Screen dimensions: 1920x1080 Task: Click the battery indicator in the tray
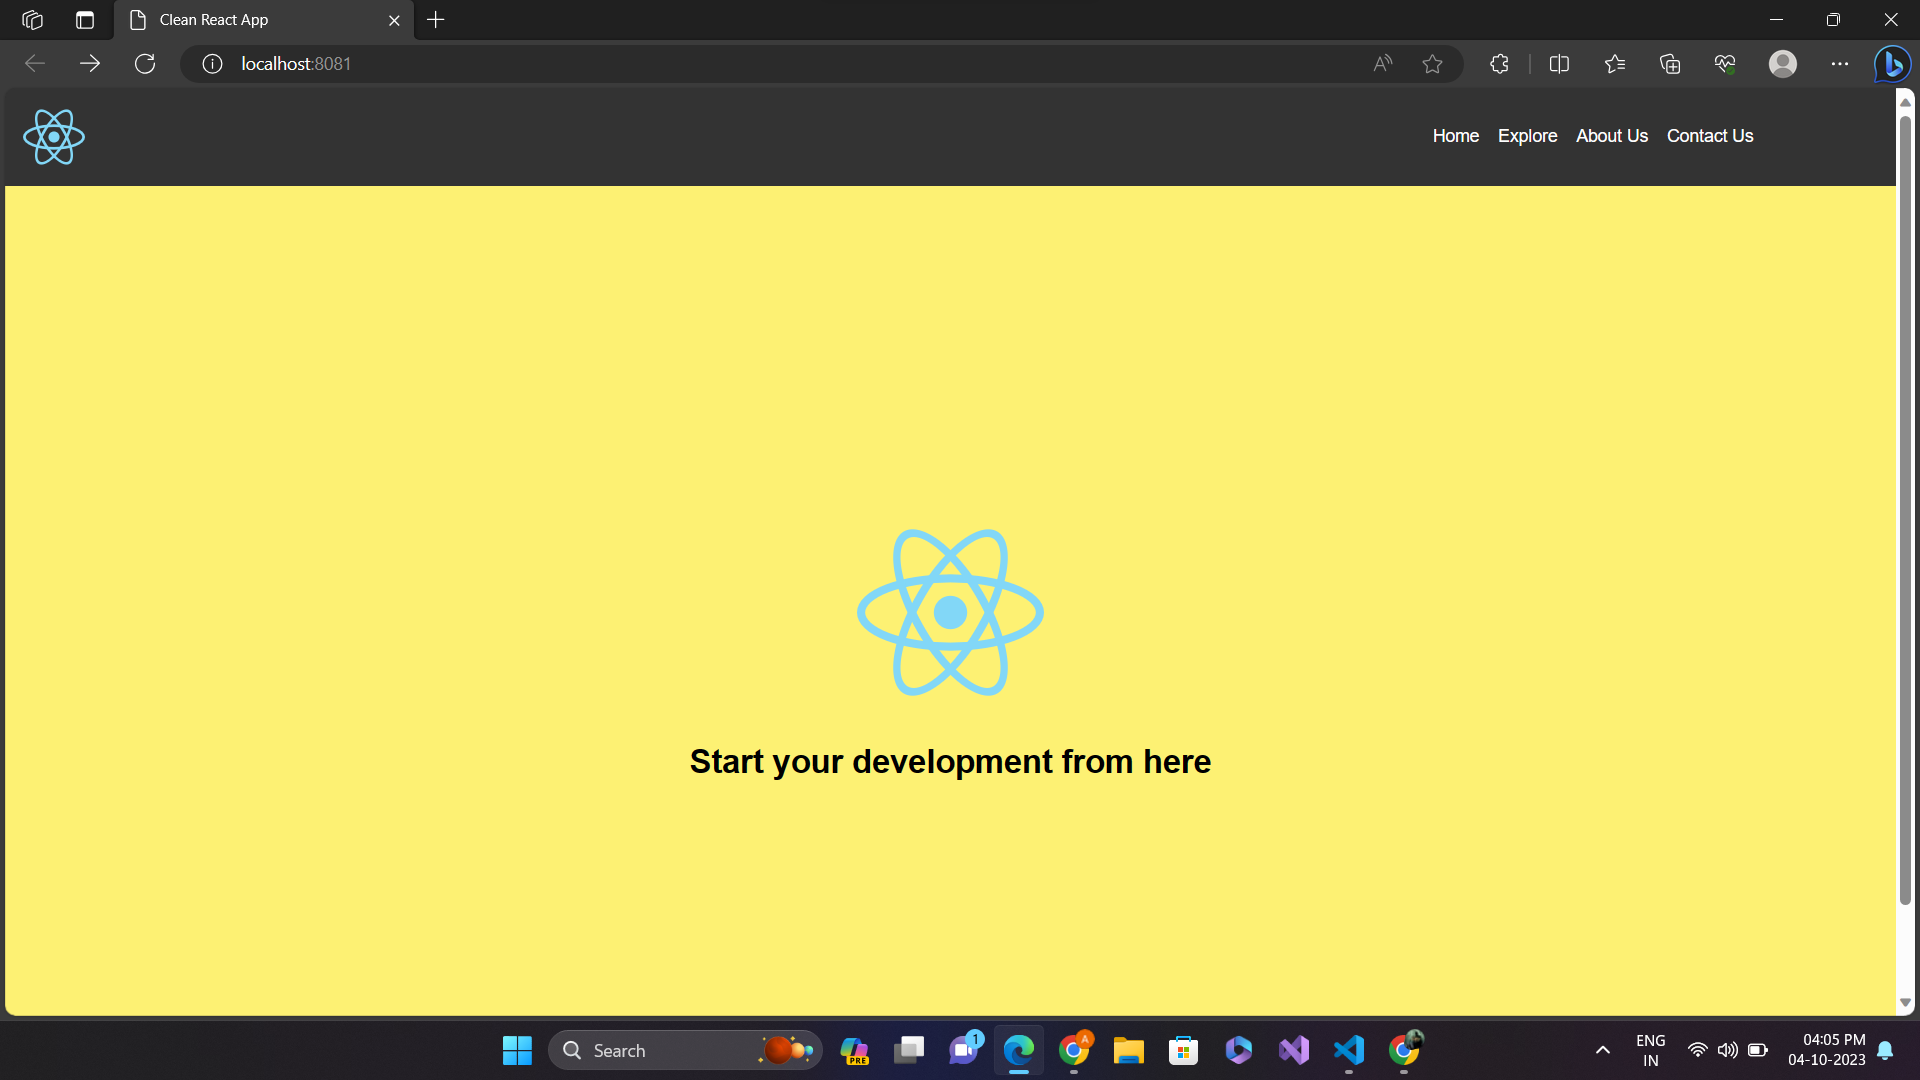click(x=1757, y=1050)
